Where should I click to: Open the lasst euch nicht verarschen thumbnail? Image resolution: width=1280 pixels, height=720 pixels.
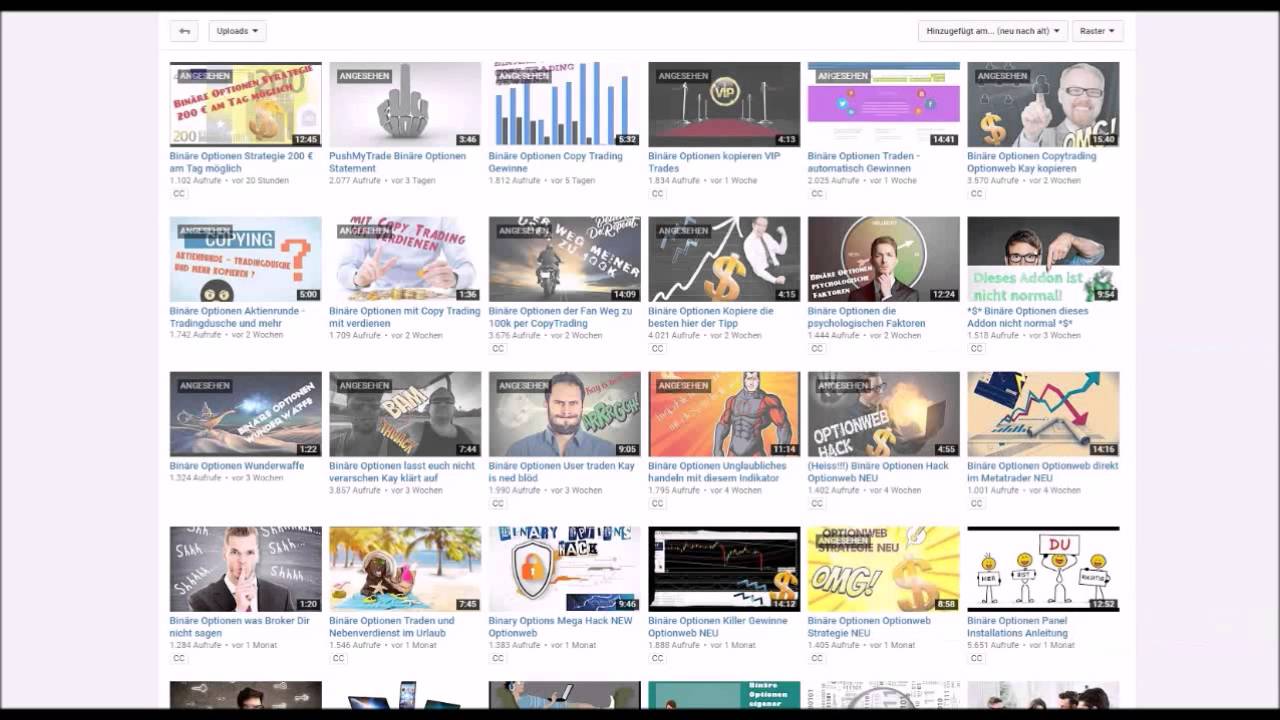(405, 414)
